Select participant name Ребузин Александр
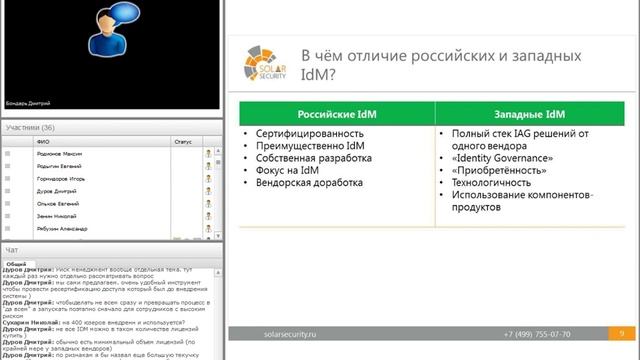The image size is (640, 360). [62, 229]
